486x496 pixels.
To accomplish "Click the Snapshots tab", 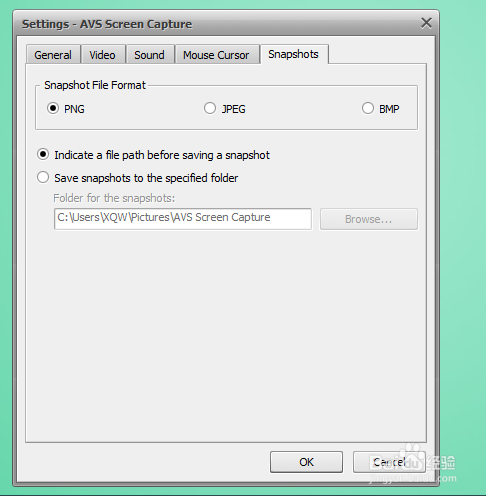I will click(294, 54).
